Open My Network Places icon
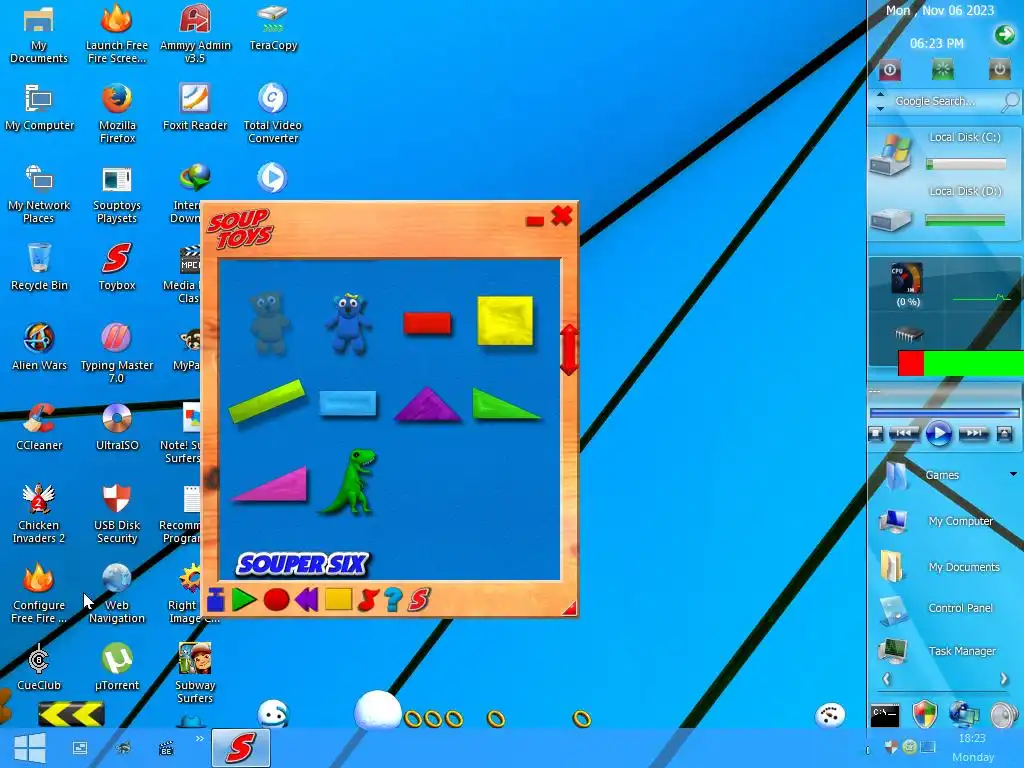The width and height of the screenshot is (1024, 768). pyautogui.click(x=39, y=194)
